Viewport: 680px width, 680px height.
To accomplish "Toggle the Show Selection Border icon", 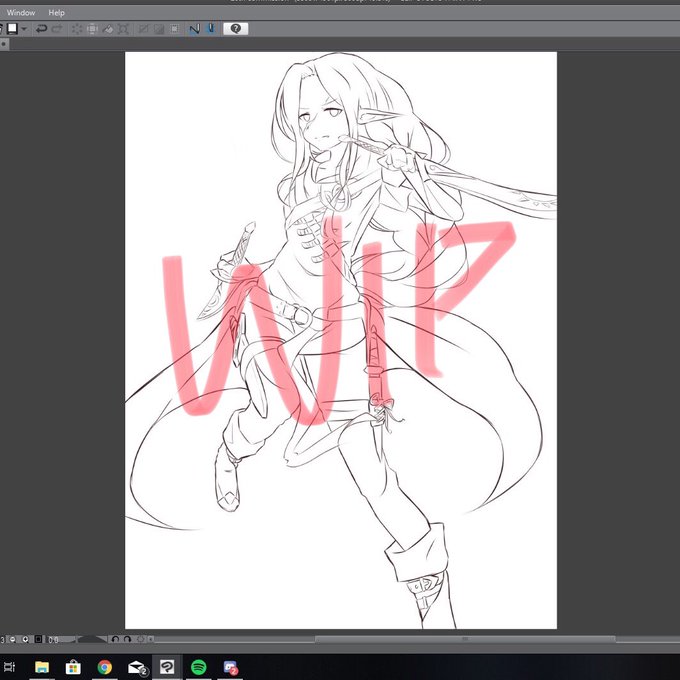I will pyautogui.click(x=174, y=29).
